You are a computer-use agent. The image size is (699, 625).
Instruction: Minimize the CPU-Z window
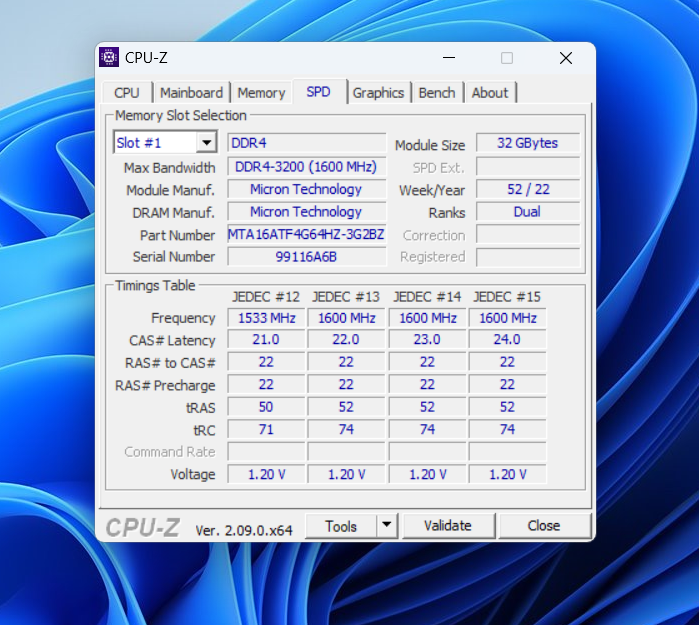point(447,58)
